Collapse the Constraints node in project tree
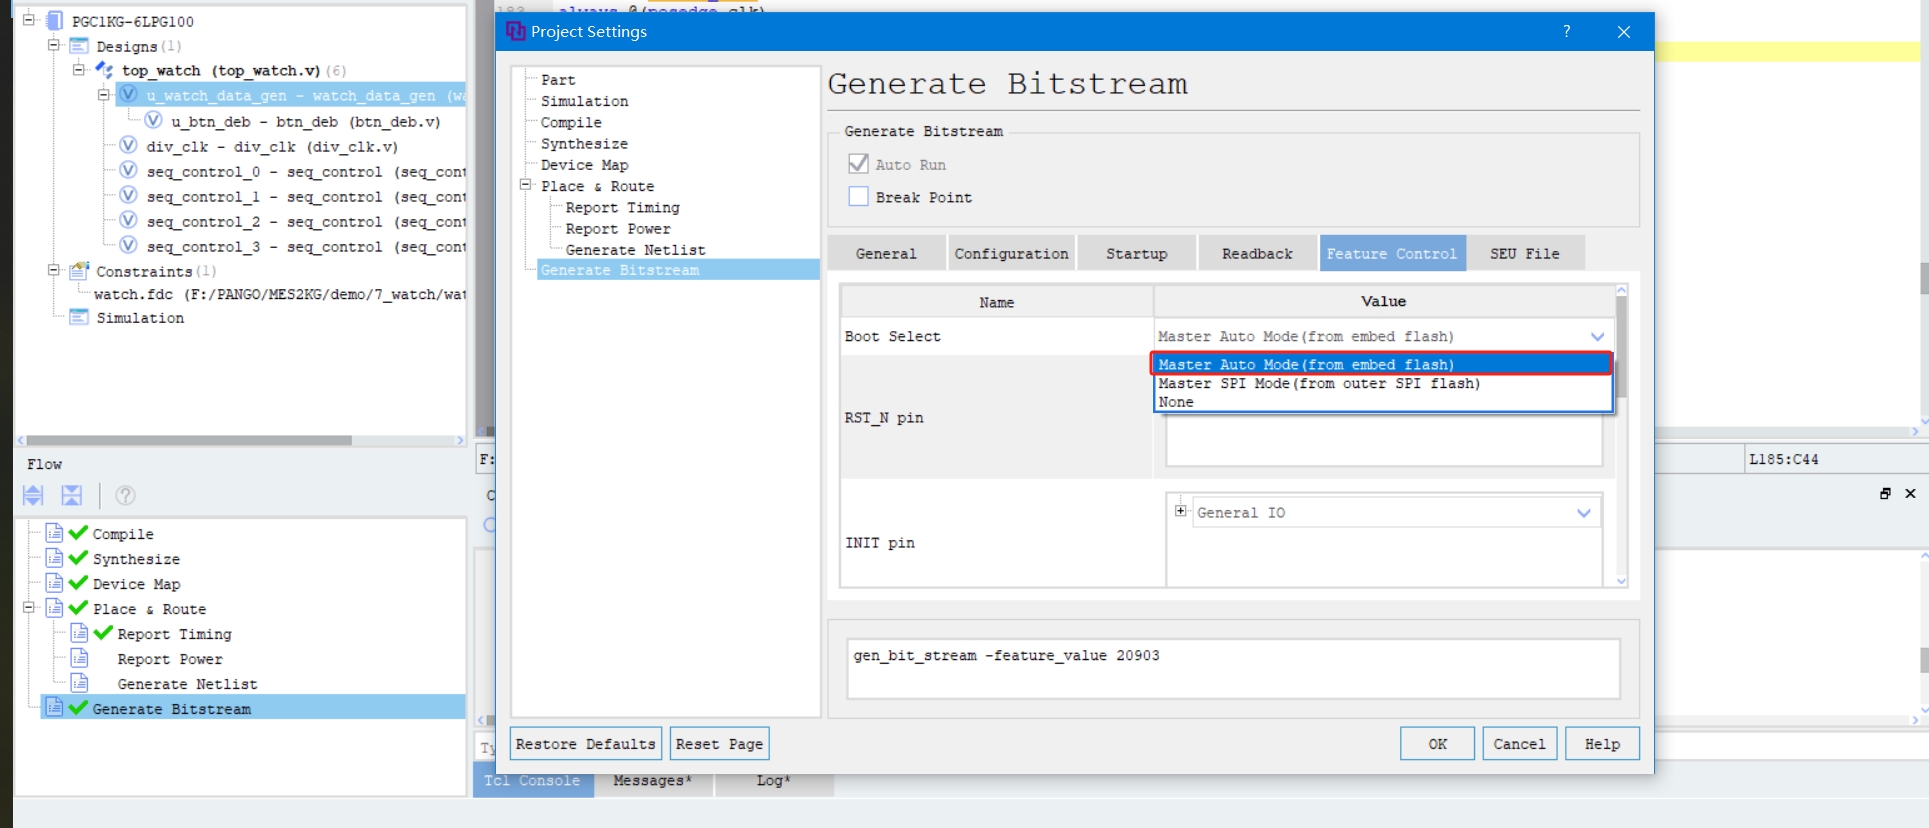Image resolution: width=1929 pixels, height=828 pixels. (54, 270)
